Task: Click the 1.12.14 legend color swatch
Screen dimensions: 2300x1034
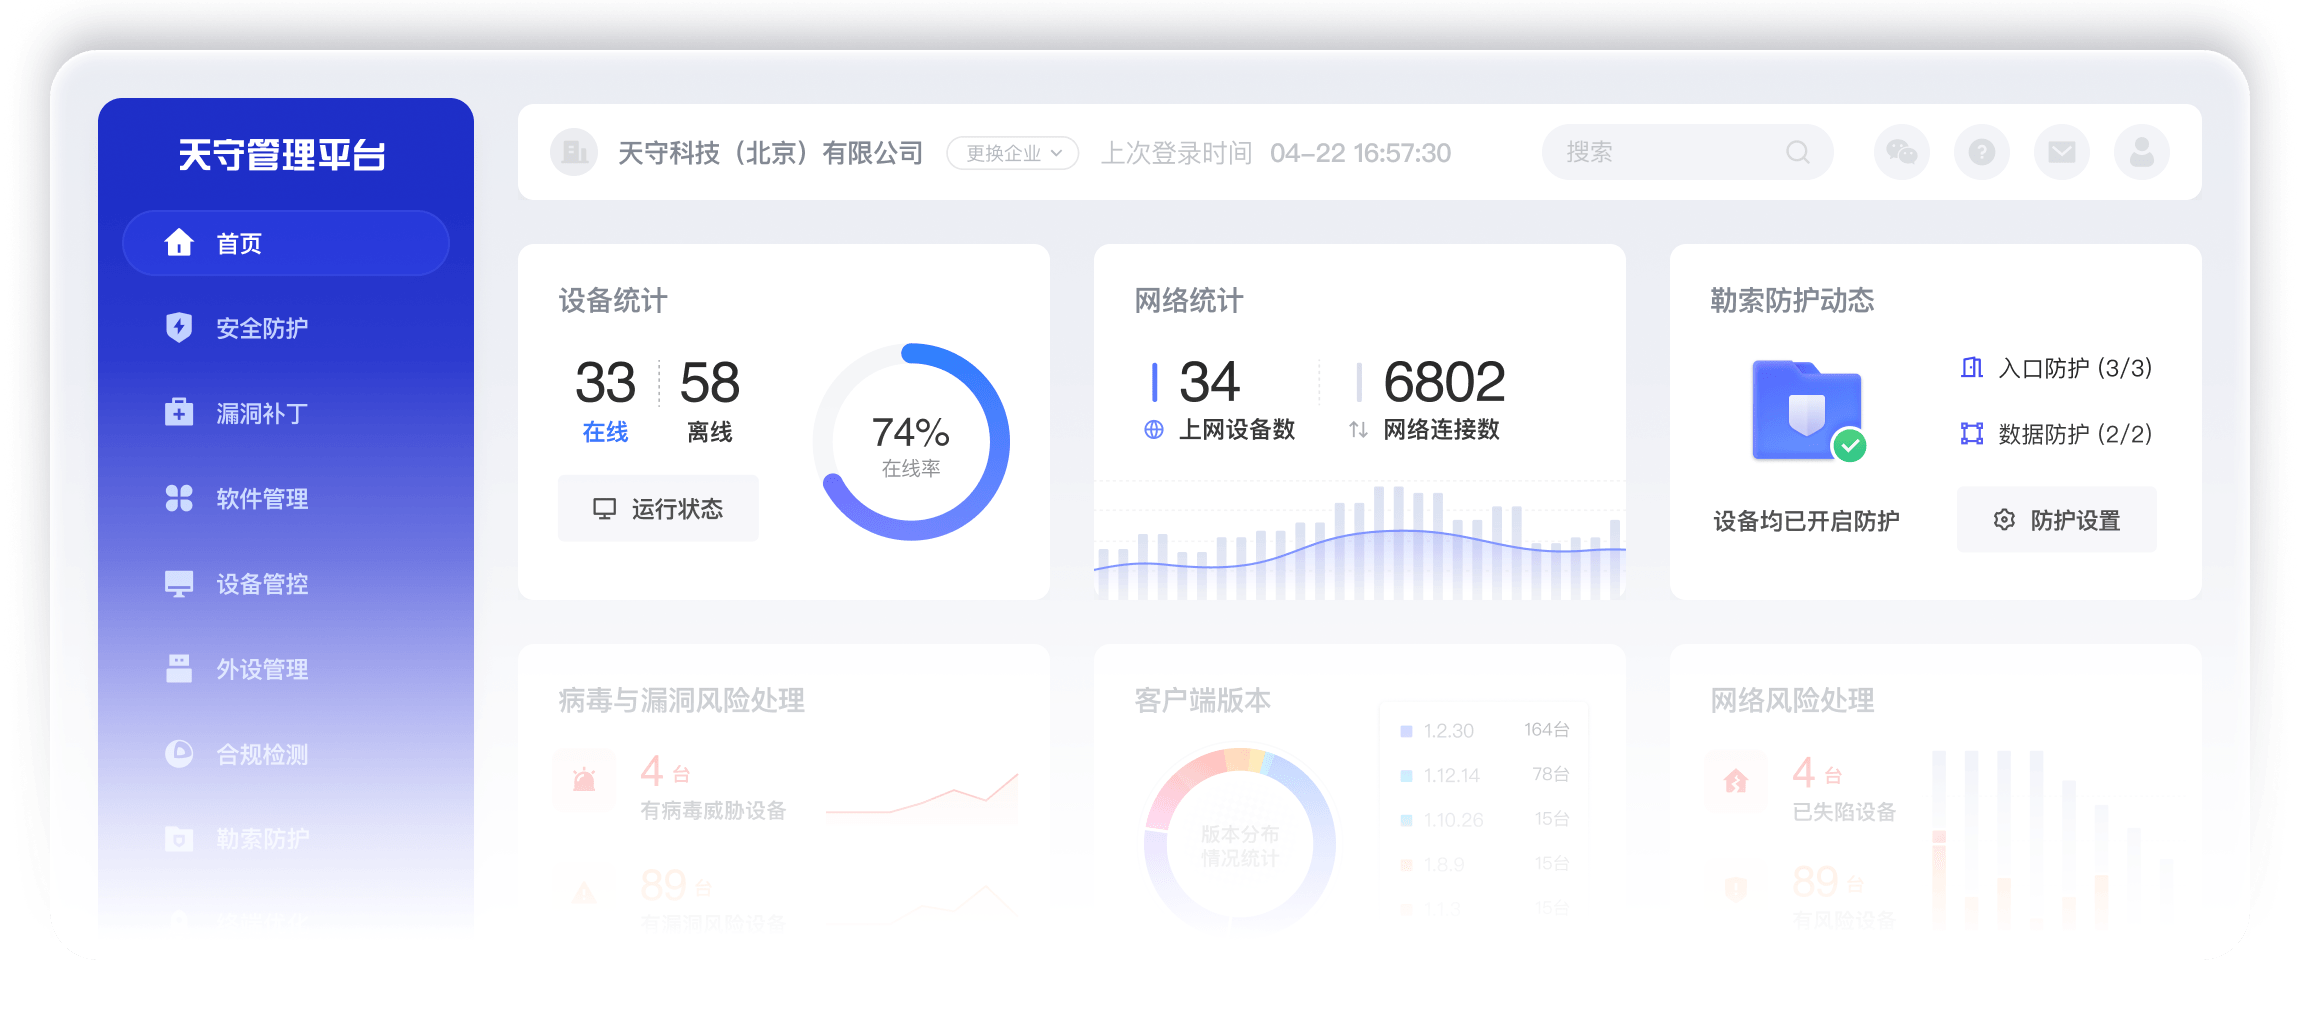Action: tap(1406, 776)
